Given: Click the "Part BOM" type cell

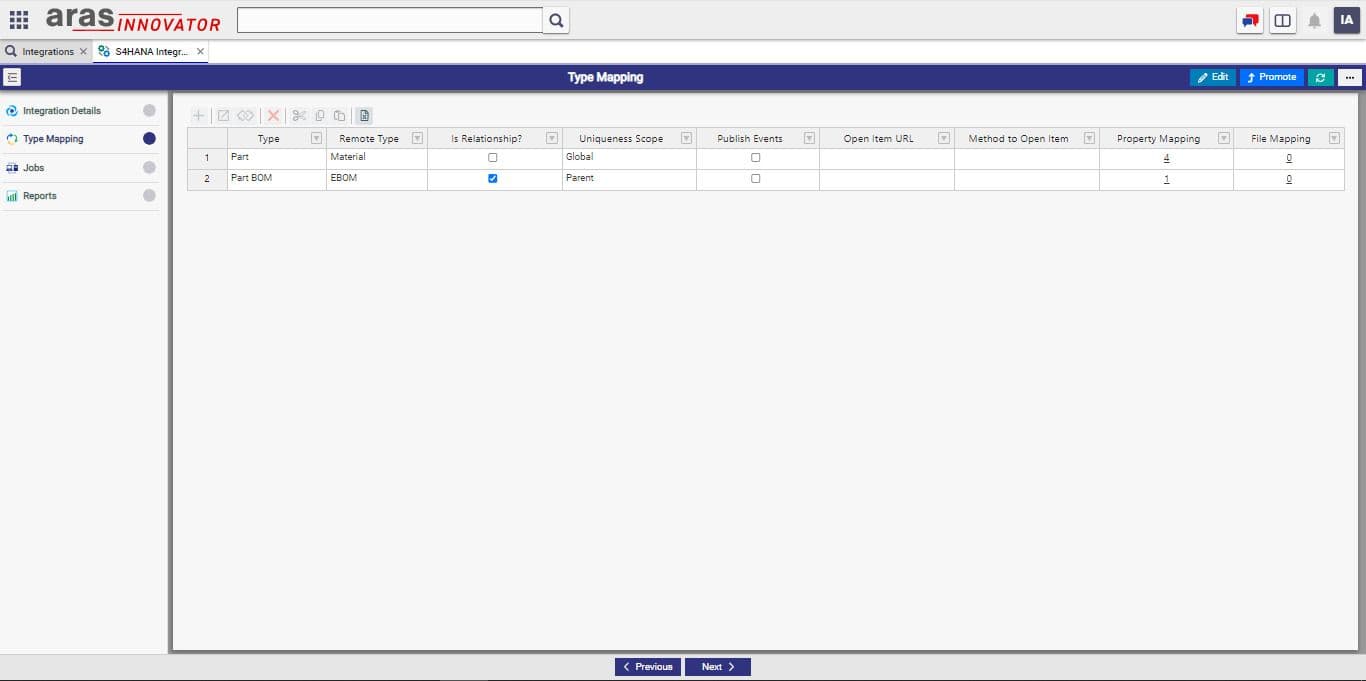Looking at the screenshot, I should pos(277,179).
